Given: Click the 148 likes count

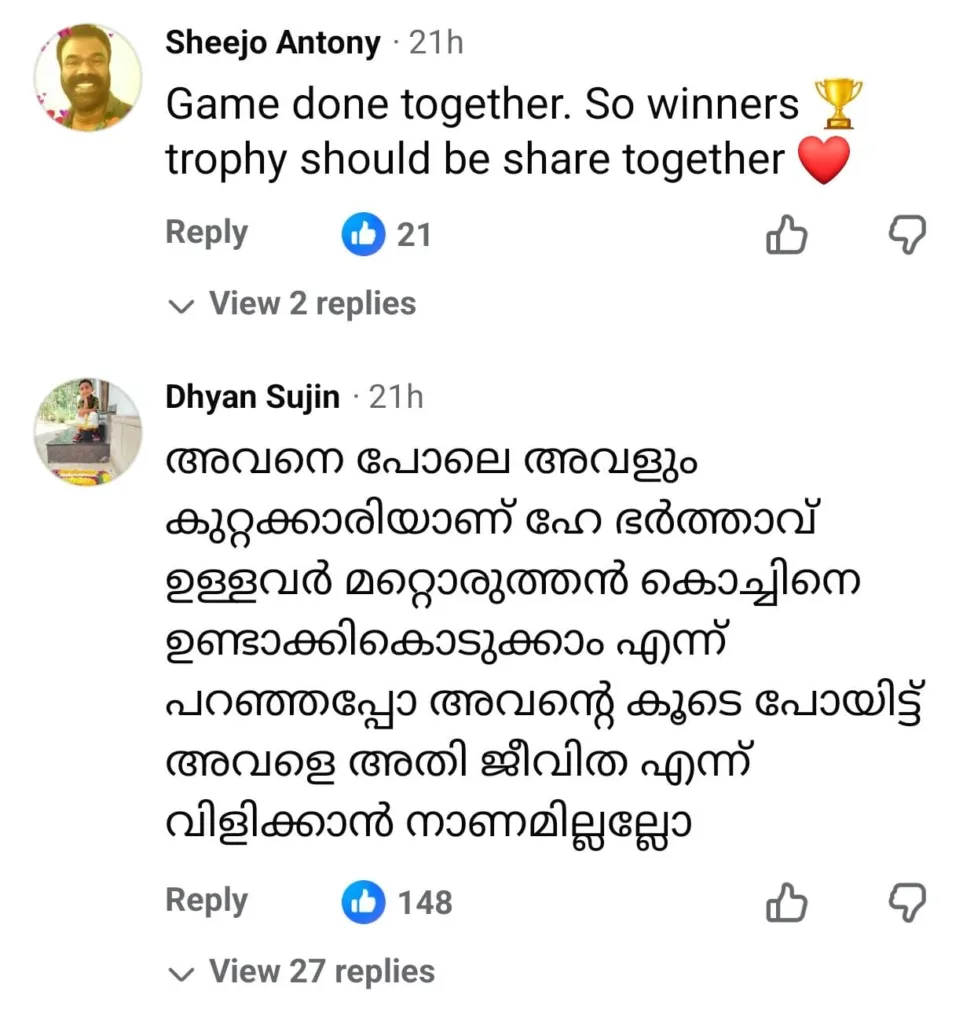Looking at the screenshot, I should click(x=425, y=903).
